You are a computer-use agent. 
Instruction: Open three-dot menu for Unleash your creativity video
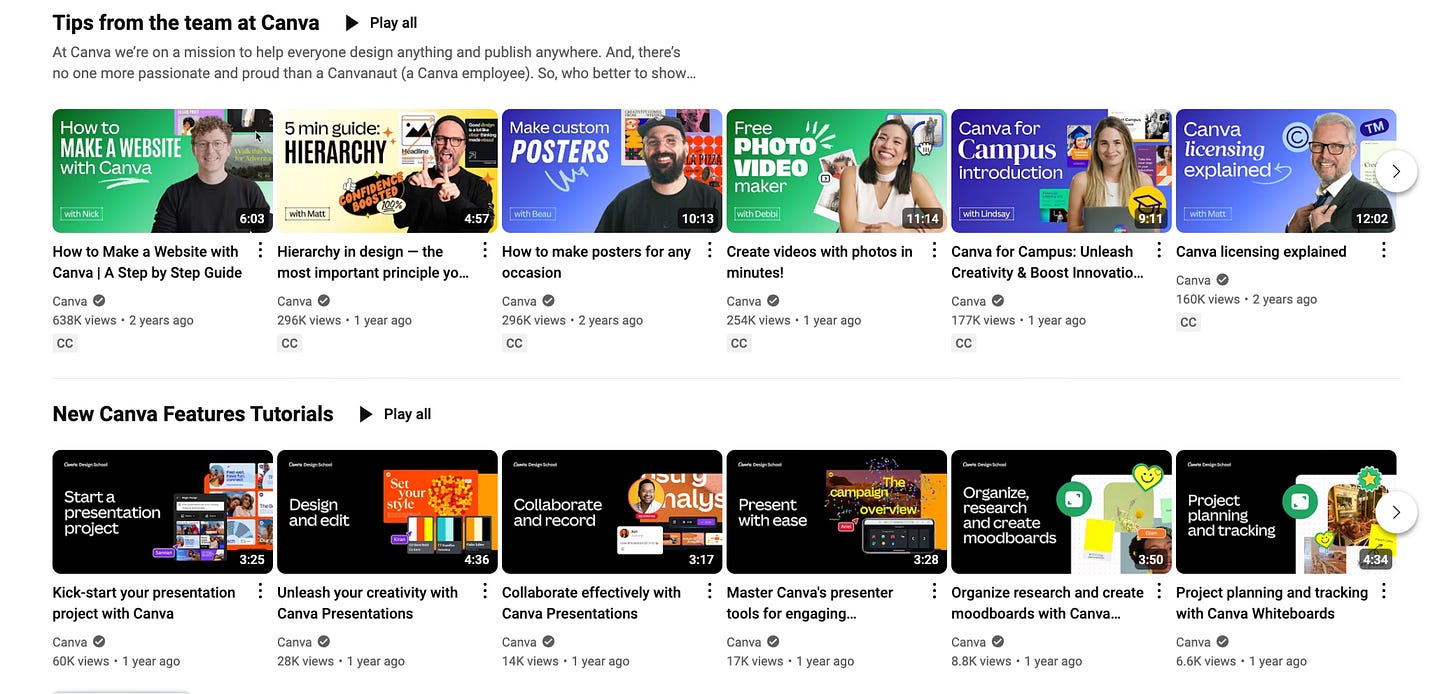tap(485, 591)
